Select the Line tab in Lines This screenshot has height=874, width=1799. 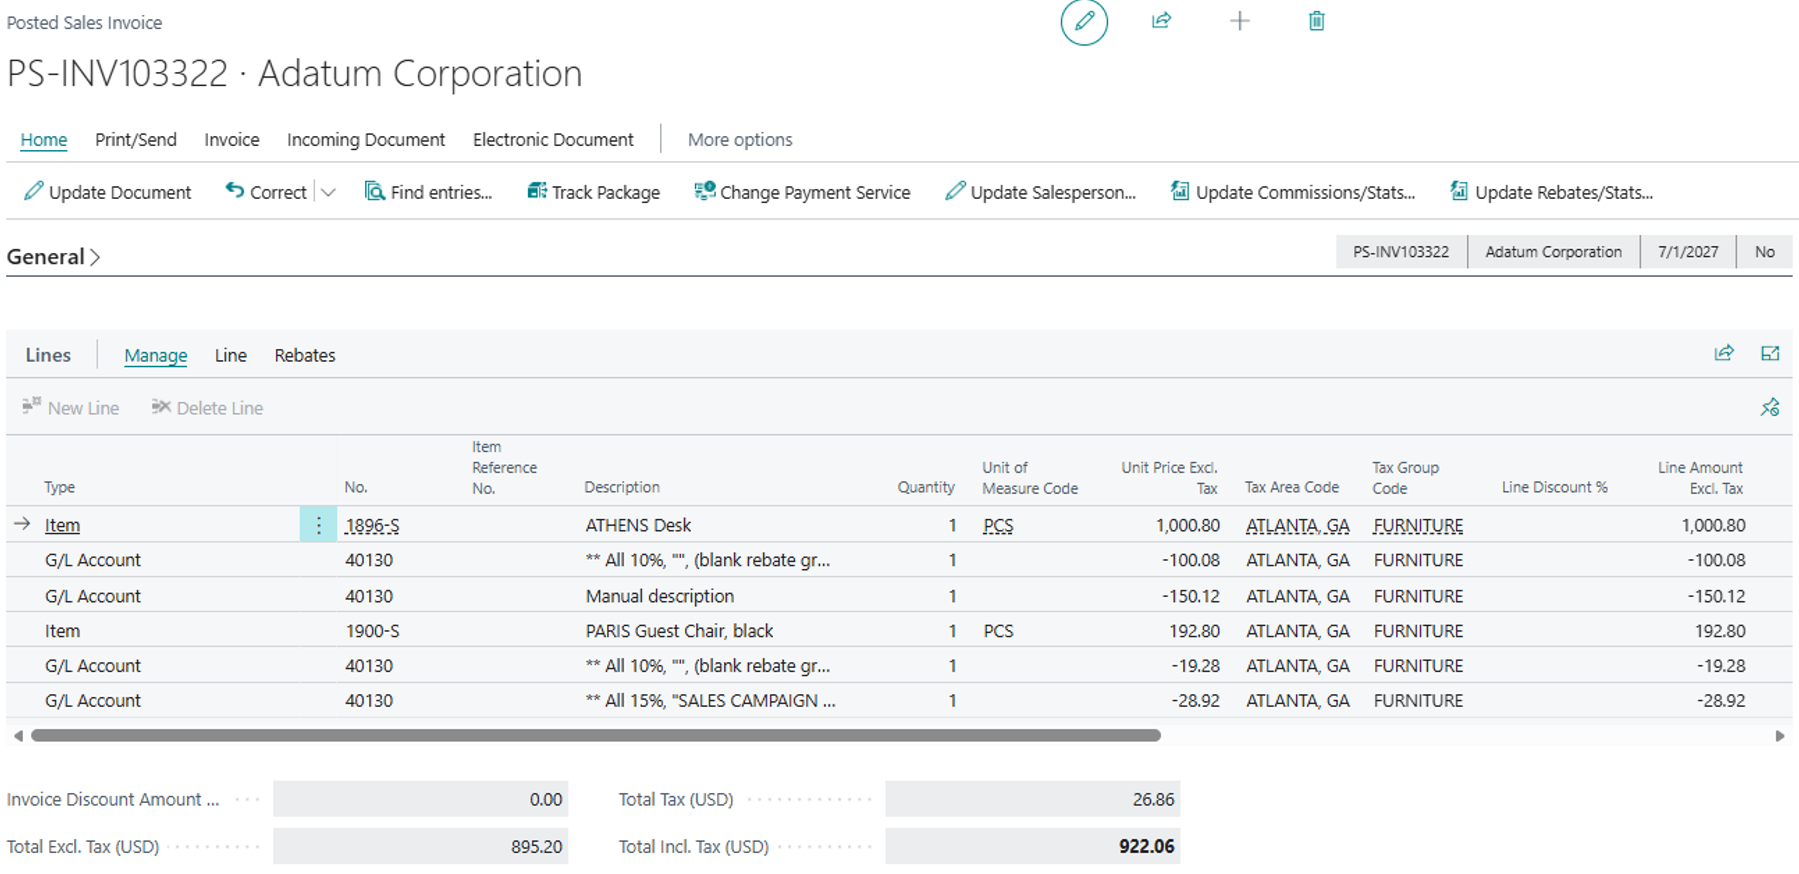click(231, 355)
